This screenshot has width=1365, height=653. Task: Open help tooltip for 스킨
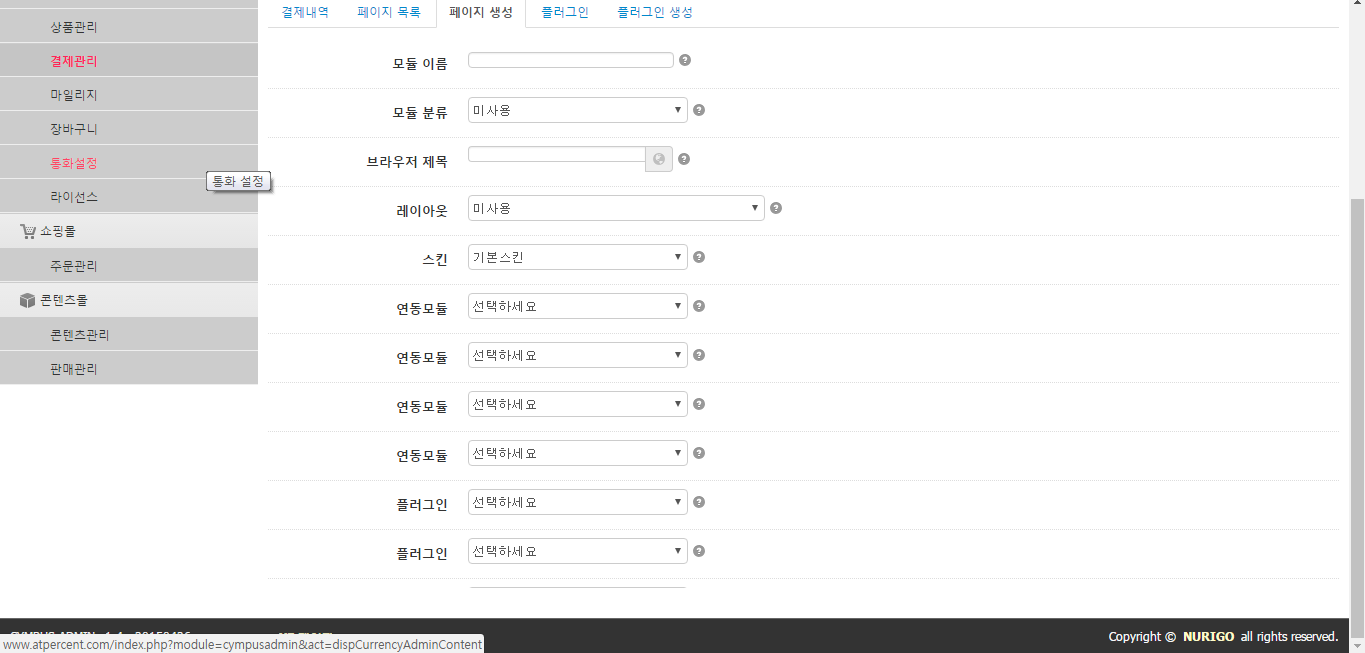pos(698,257)
